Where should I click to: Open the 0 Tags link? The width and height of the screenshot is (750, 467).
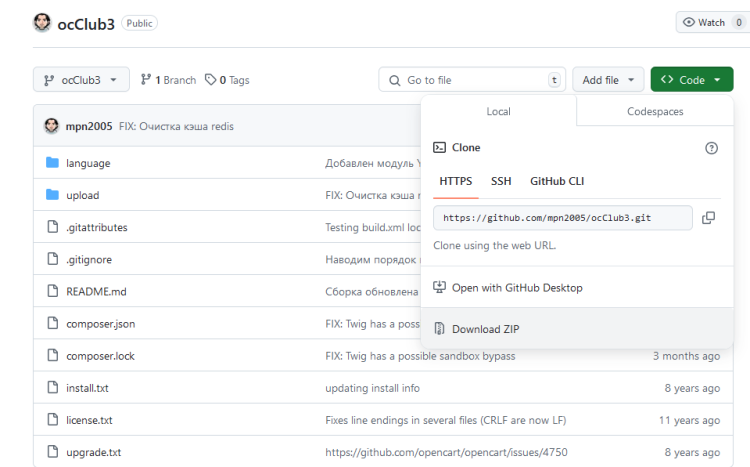pos(227,80)
